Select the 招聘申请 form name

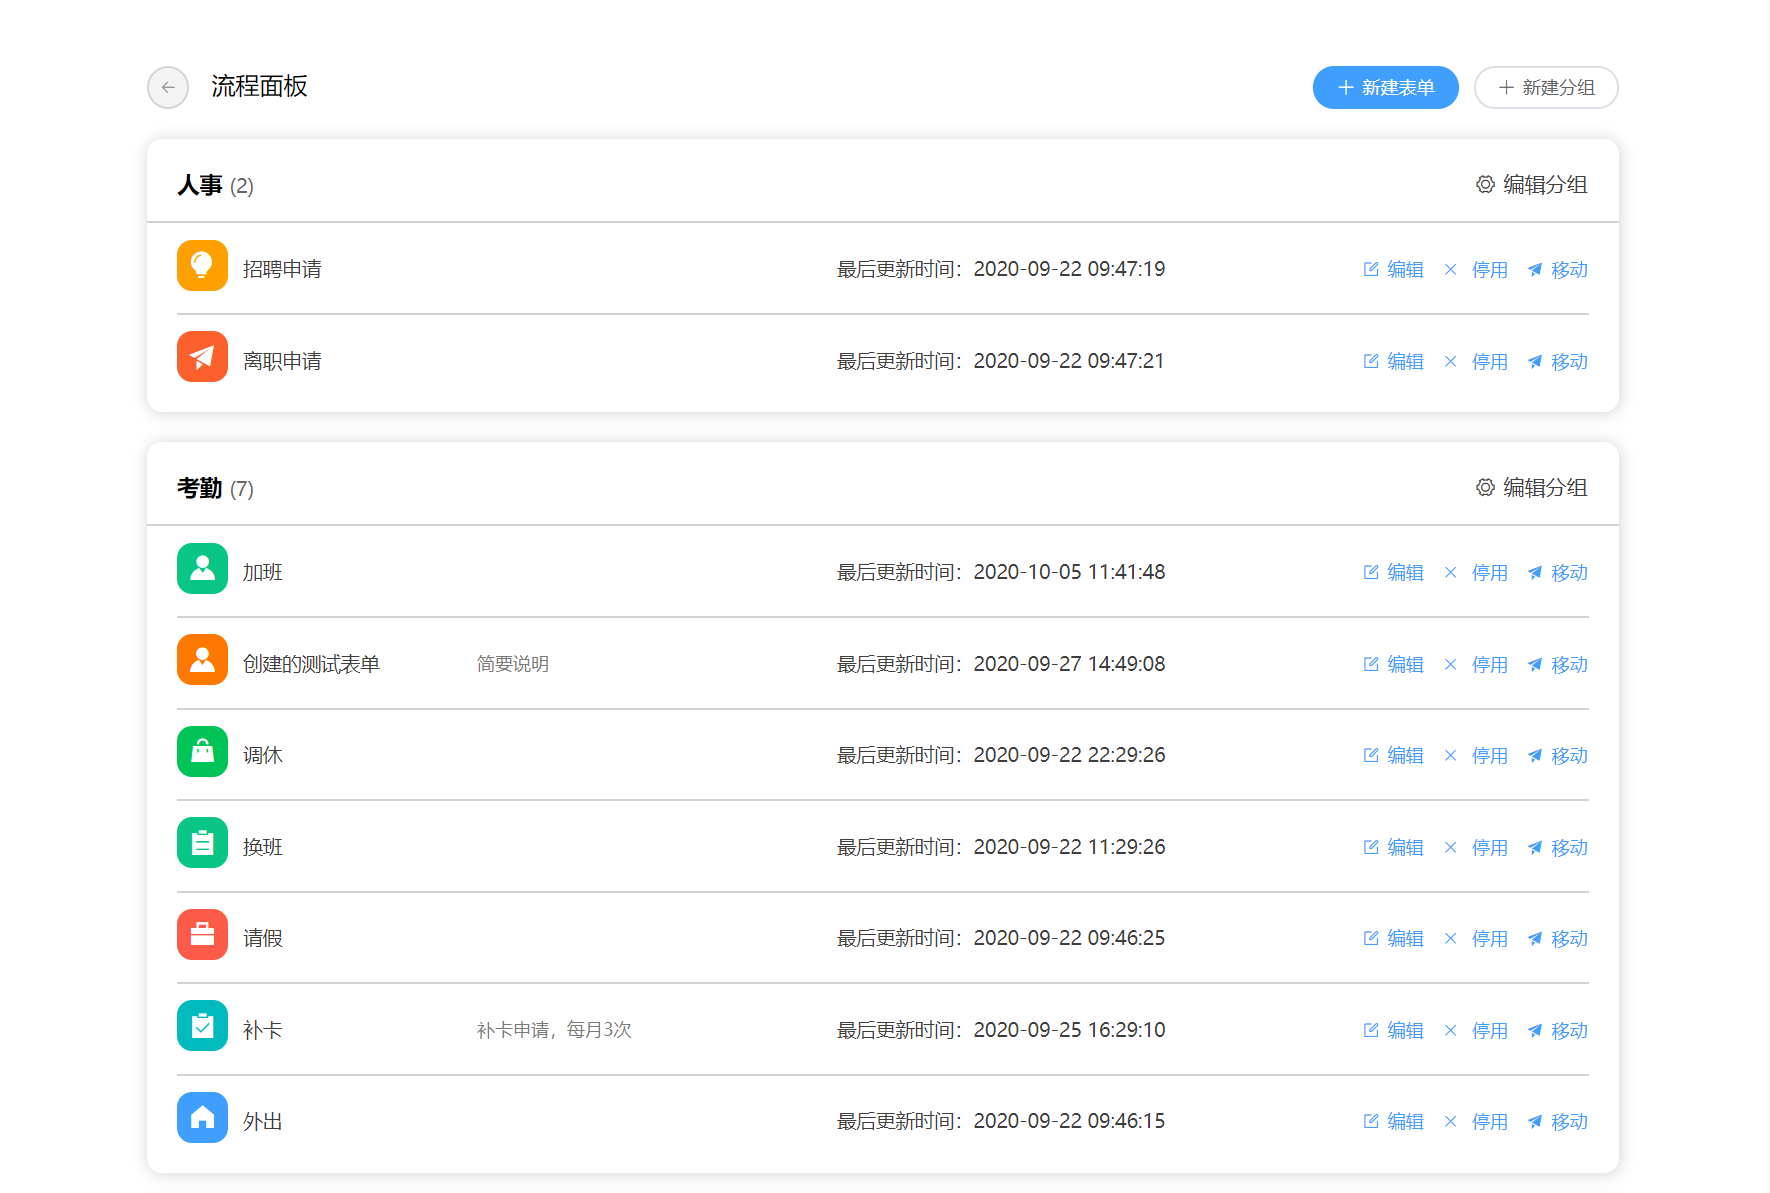282,270
